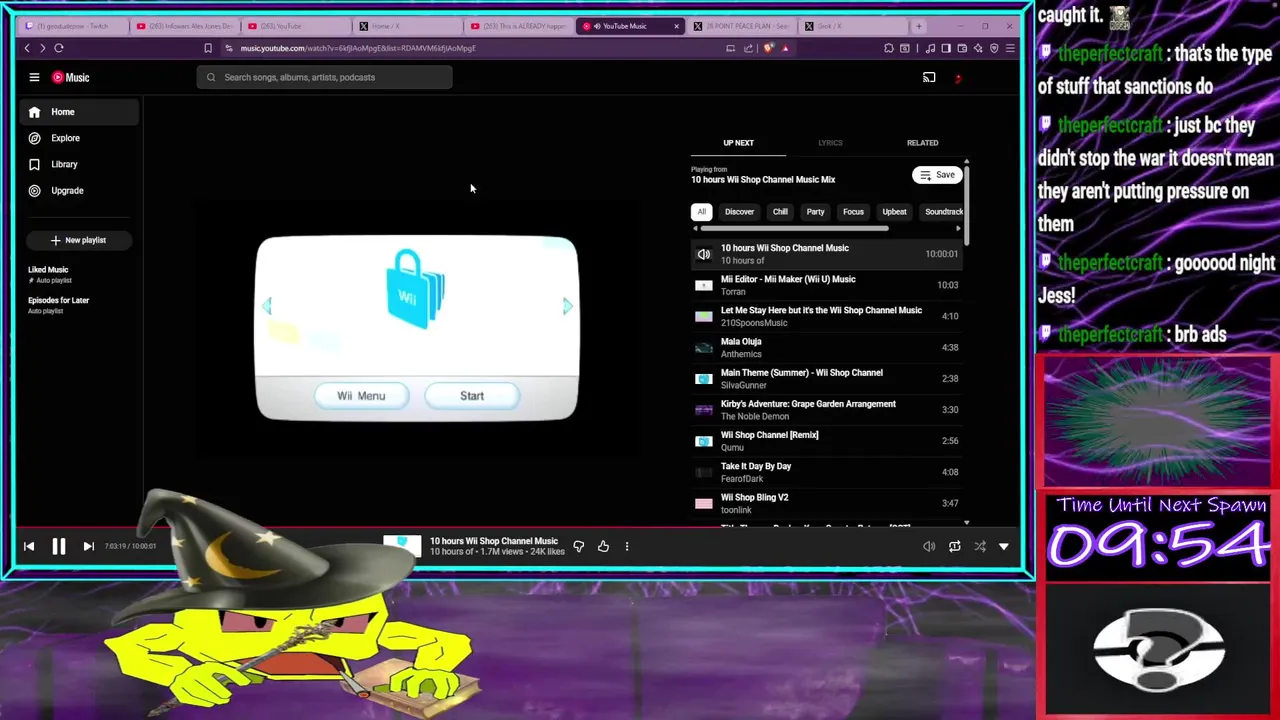Select the Upbeat filter chip
Viewport: 1280px width, 720px height.
coord(894,212)
